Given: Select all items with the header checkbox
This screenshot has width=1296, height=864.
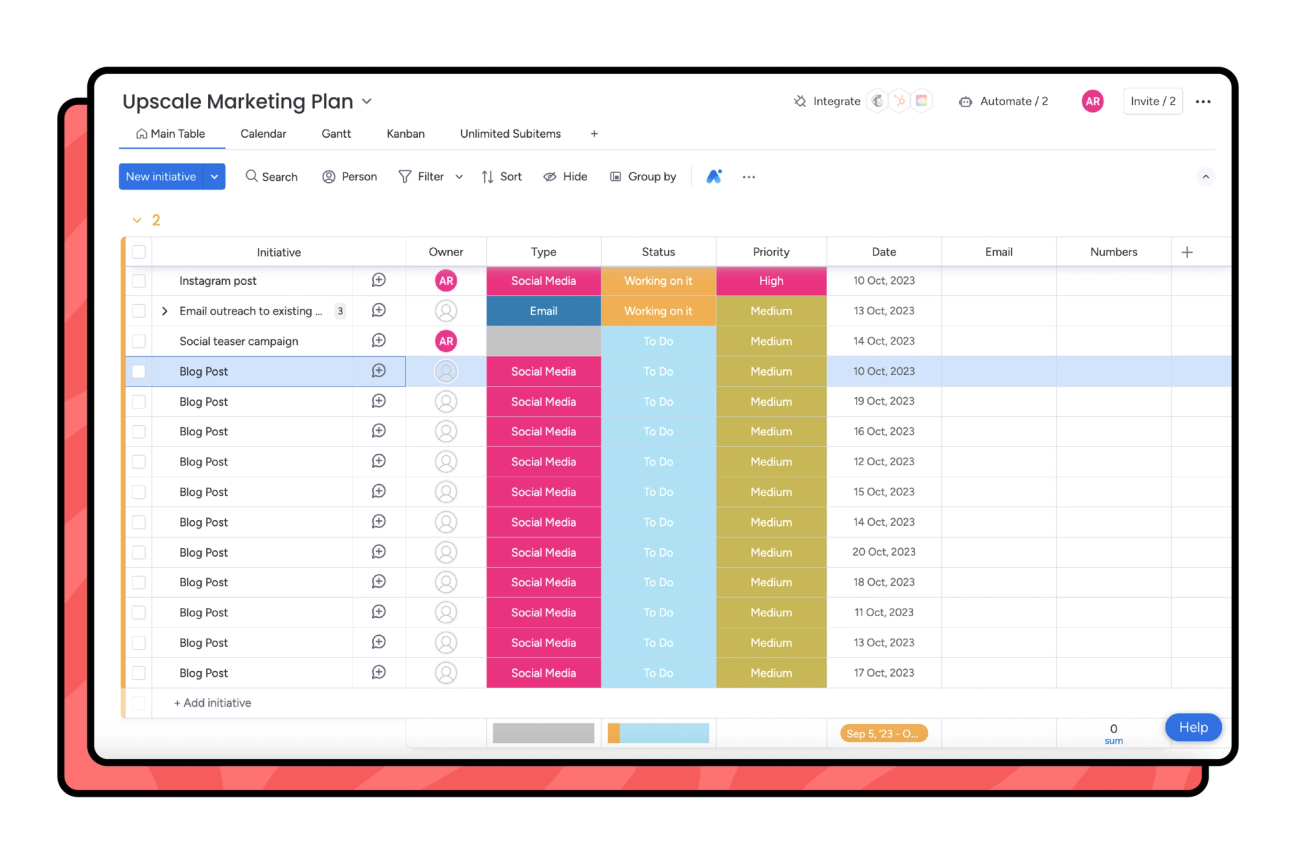Looking at the screenshot, I should pyautogui.click(x=138, y=251).
